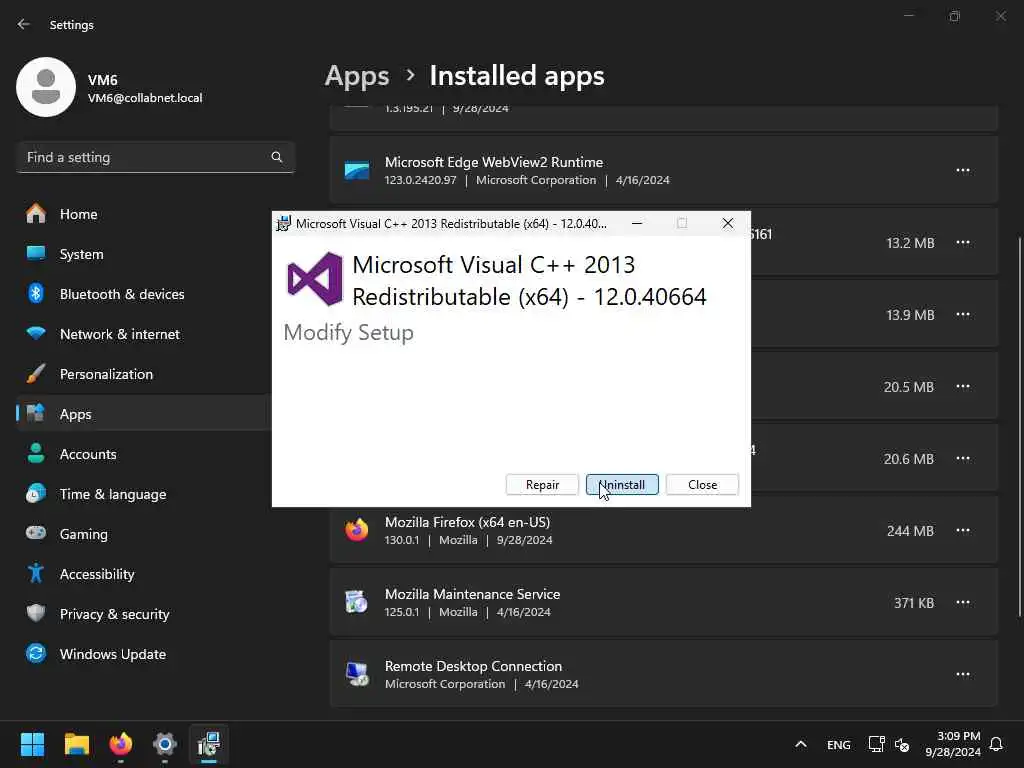
Task: Open the Personalization settings page
Action: click(106, 374)
